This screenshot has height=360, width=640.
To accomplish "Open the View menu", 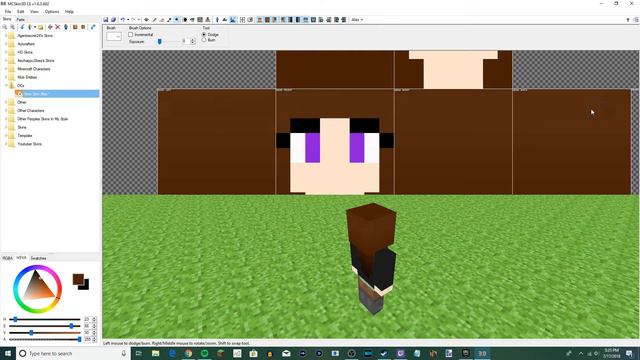I will [x=34, y=11].
